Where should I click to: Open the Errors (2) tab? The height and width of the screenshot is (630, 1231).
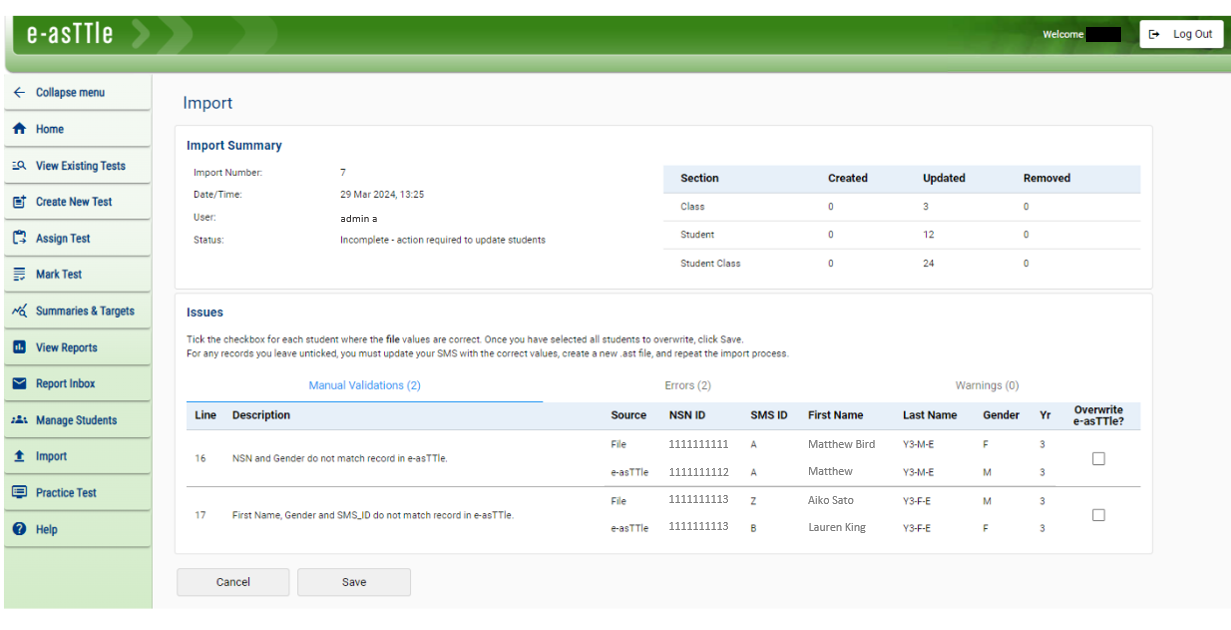(x=688, y=385)
